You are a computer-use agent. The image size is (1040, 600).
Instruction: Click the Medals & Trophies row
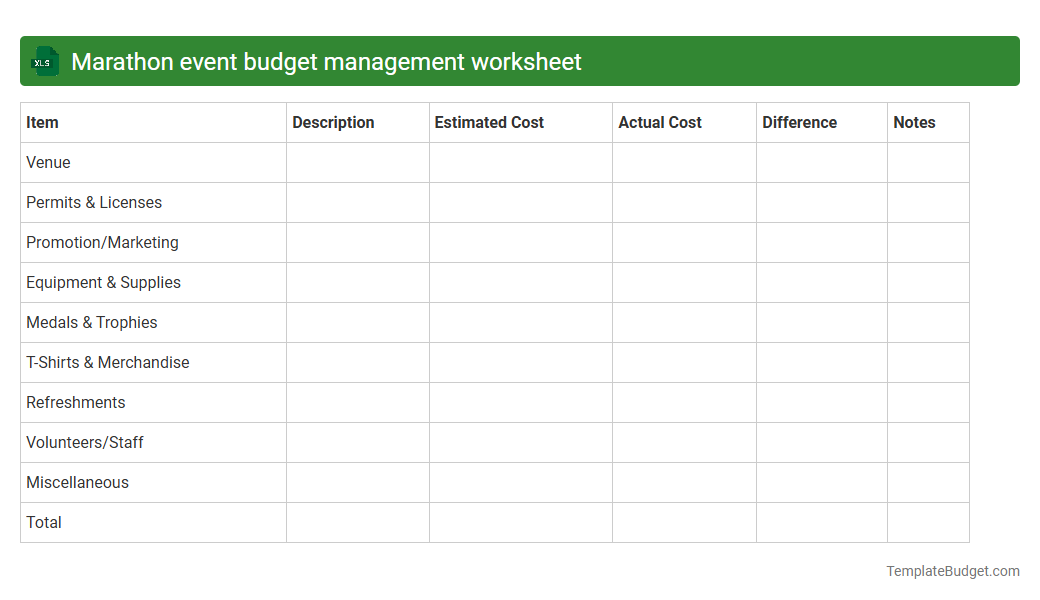[x=92, y=322]
